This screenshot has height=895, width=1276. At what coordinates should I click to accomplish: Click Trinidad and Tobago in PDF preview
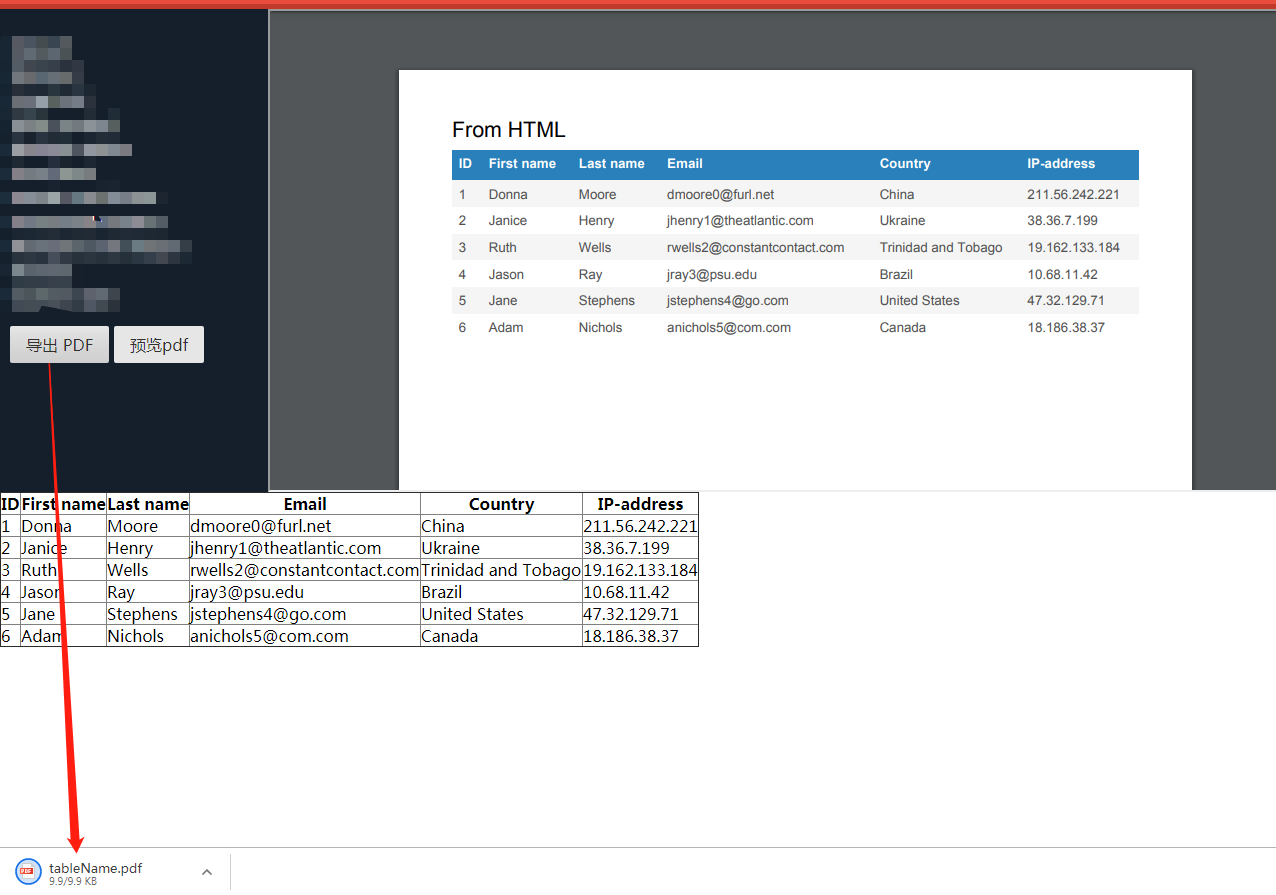tap(941, 247)
